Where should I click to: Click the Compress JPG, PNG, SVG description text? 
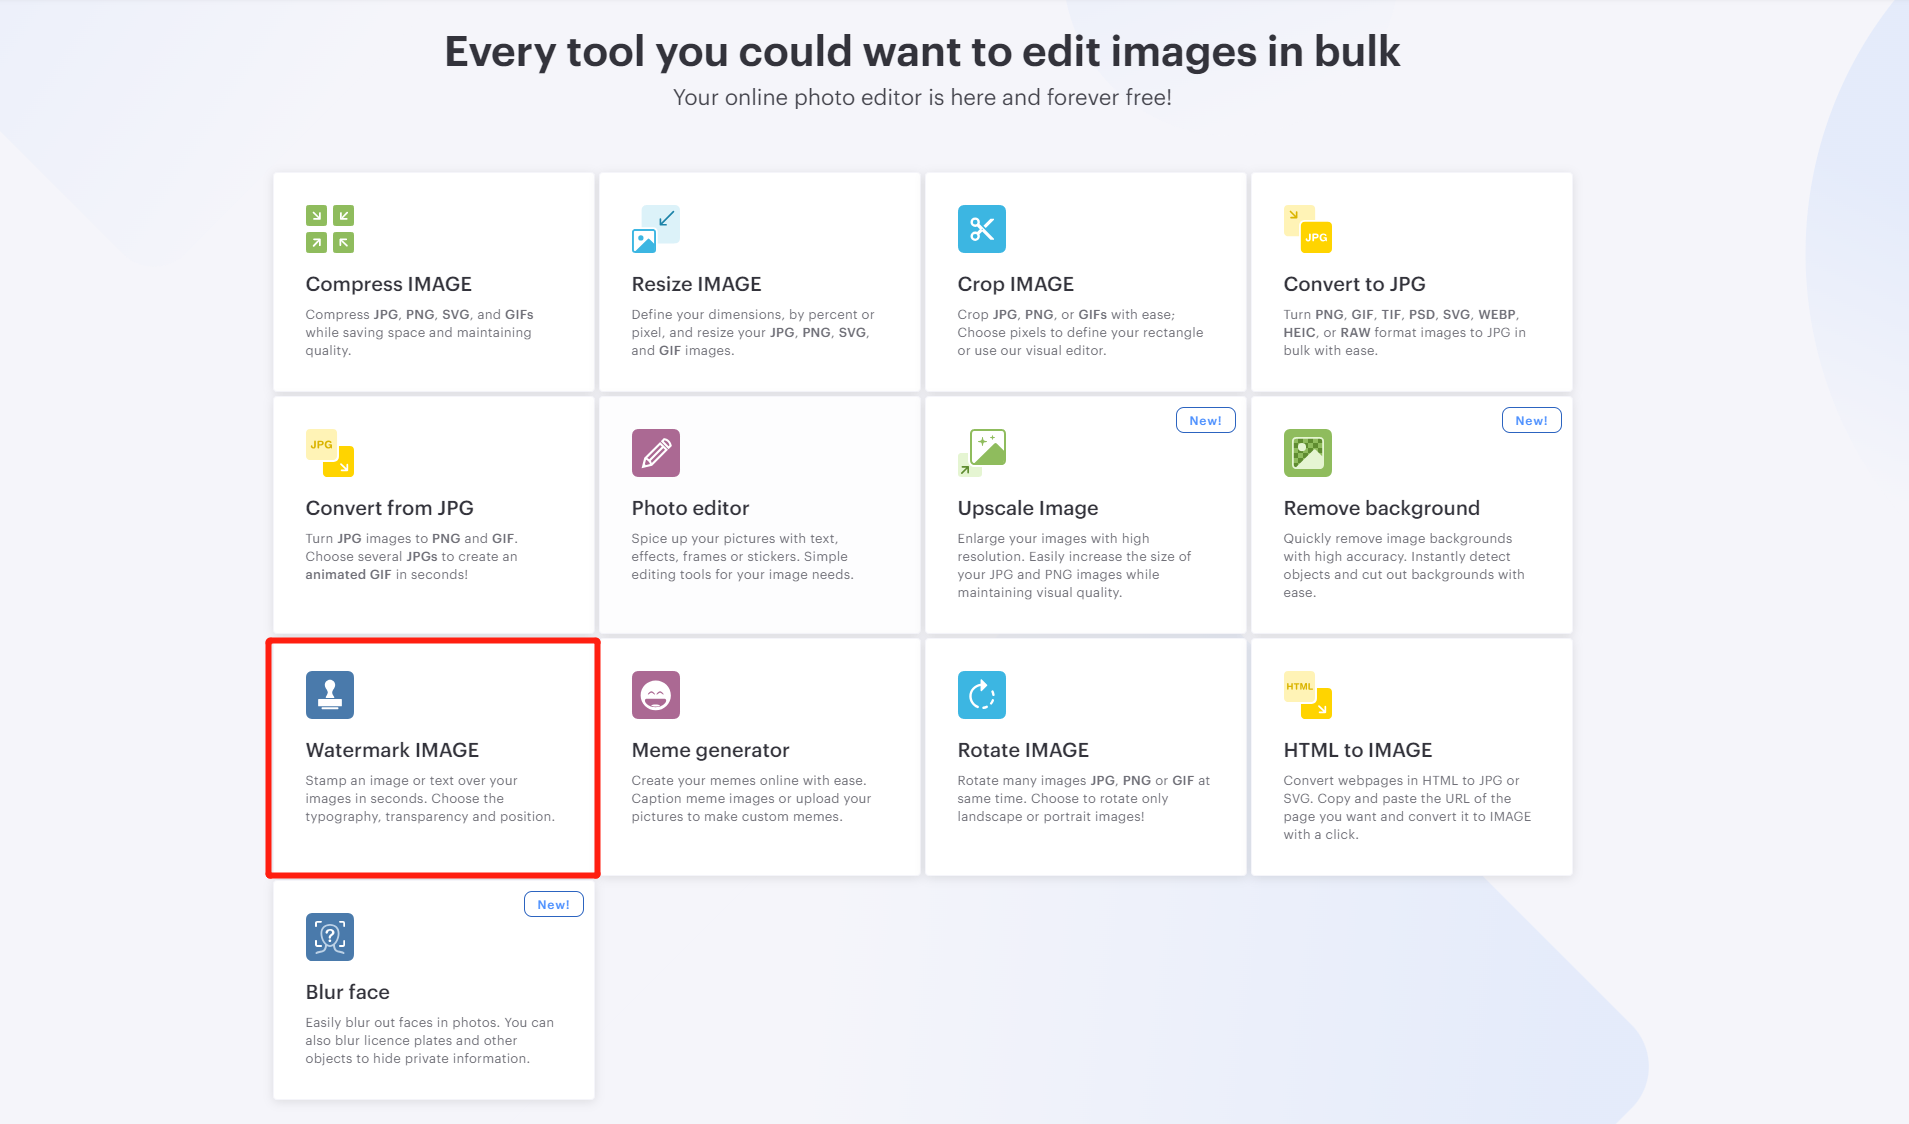[x=420, y=332]
